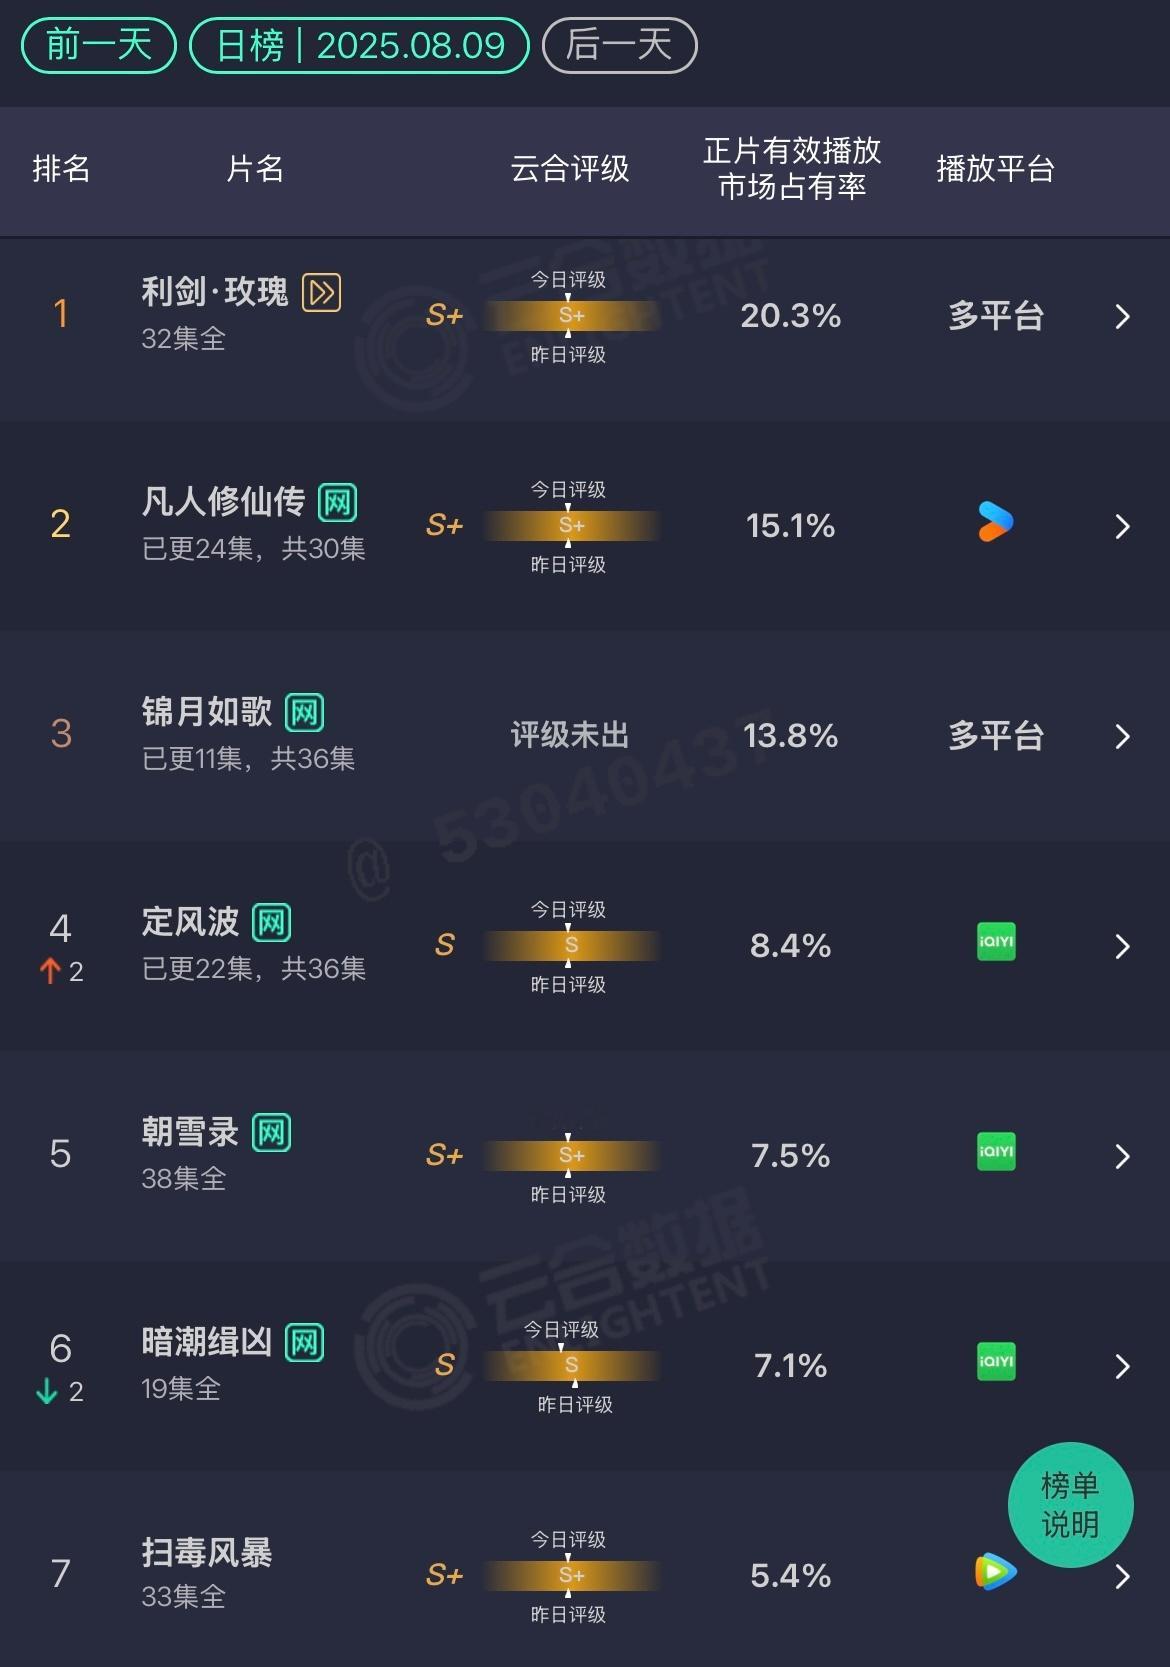Viewport: 1170px width, 1667px height.
Task: Open the 定风波 title details
Action: [x=190, y=921]
